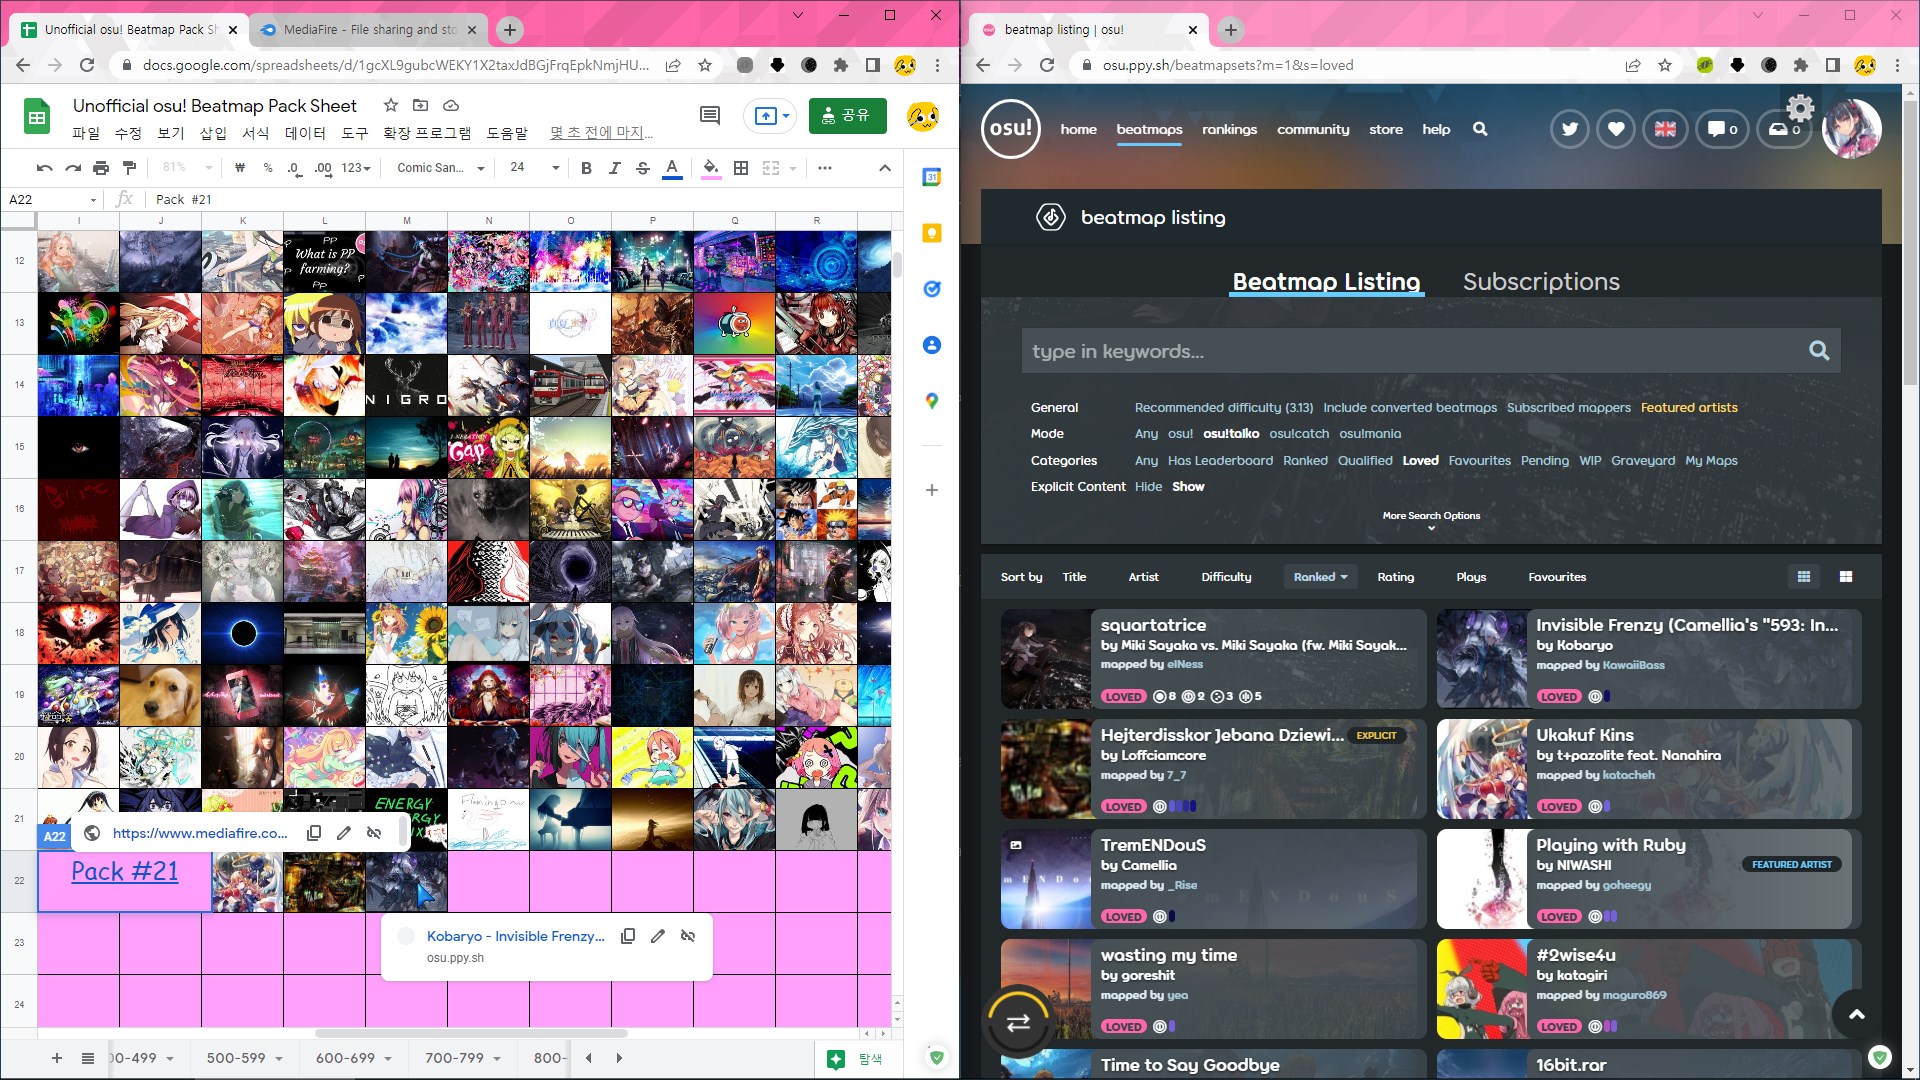This screenshot has width=1920, height=1080.
Task: Switch to the 500-599 sheet tab
Action: tap(236, 1058)
